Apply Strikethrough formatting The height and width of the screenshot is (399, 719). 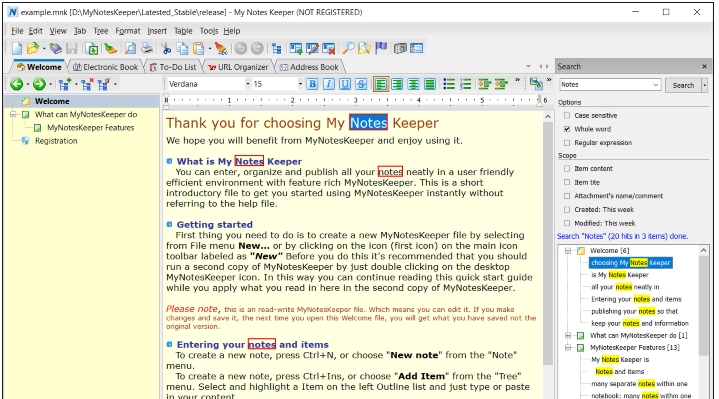click(361, 84)
